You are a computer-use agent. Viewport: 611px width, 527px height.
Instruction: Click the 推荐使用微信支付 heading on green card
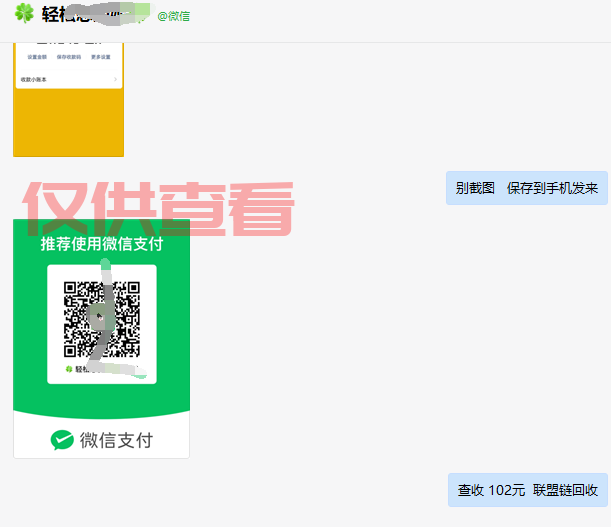(101, 244)
